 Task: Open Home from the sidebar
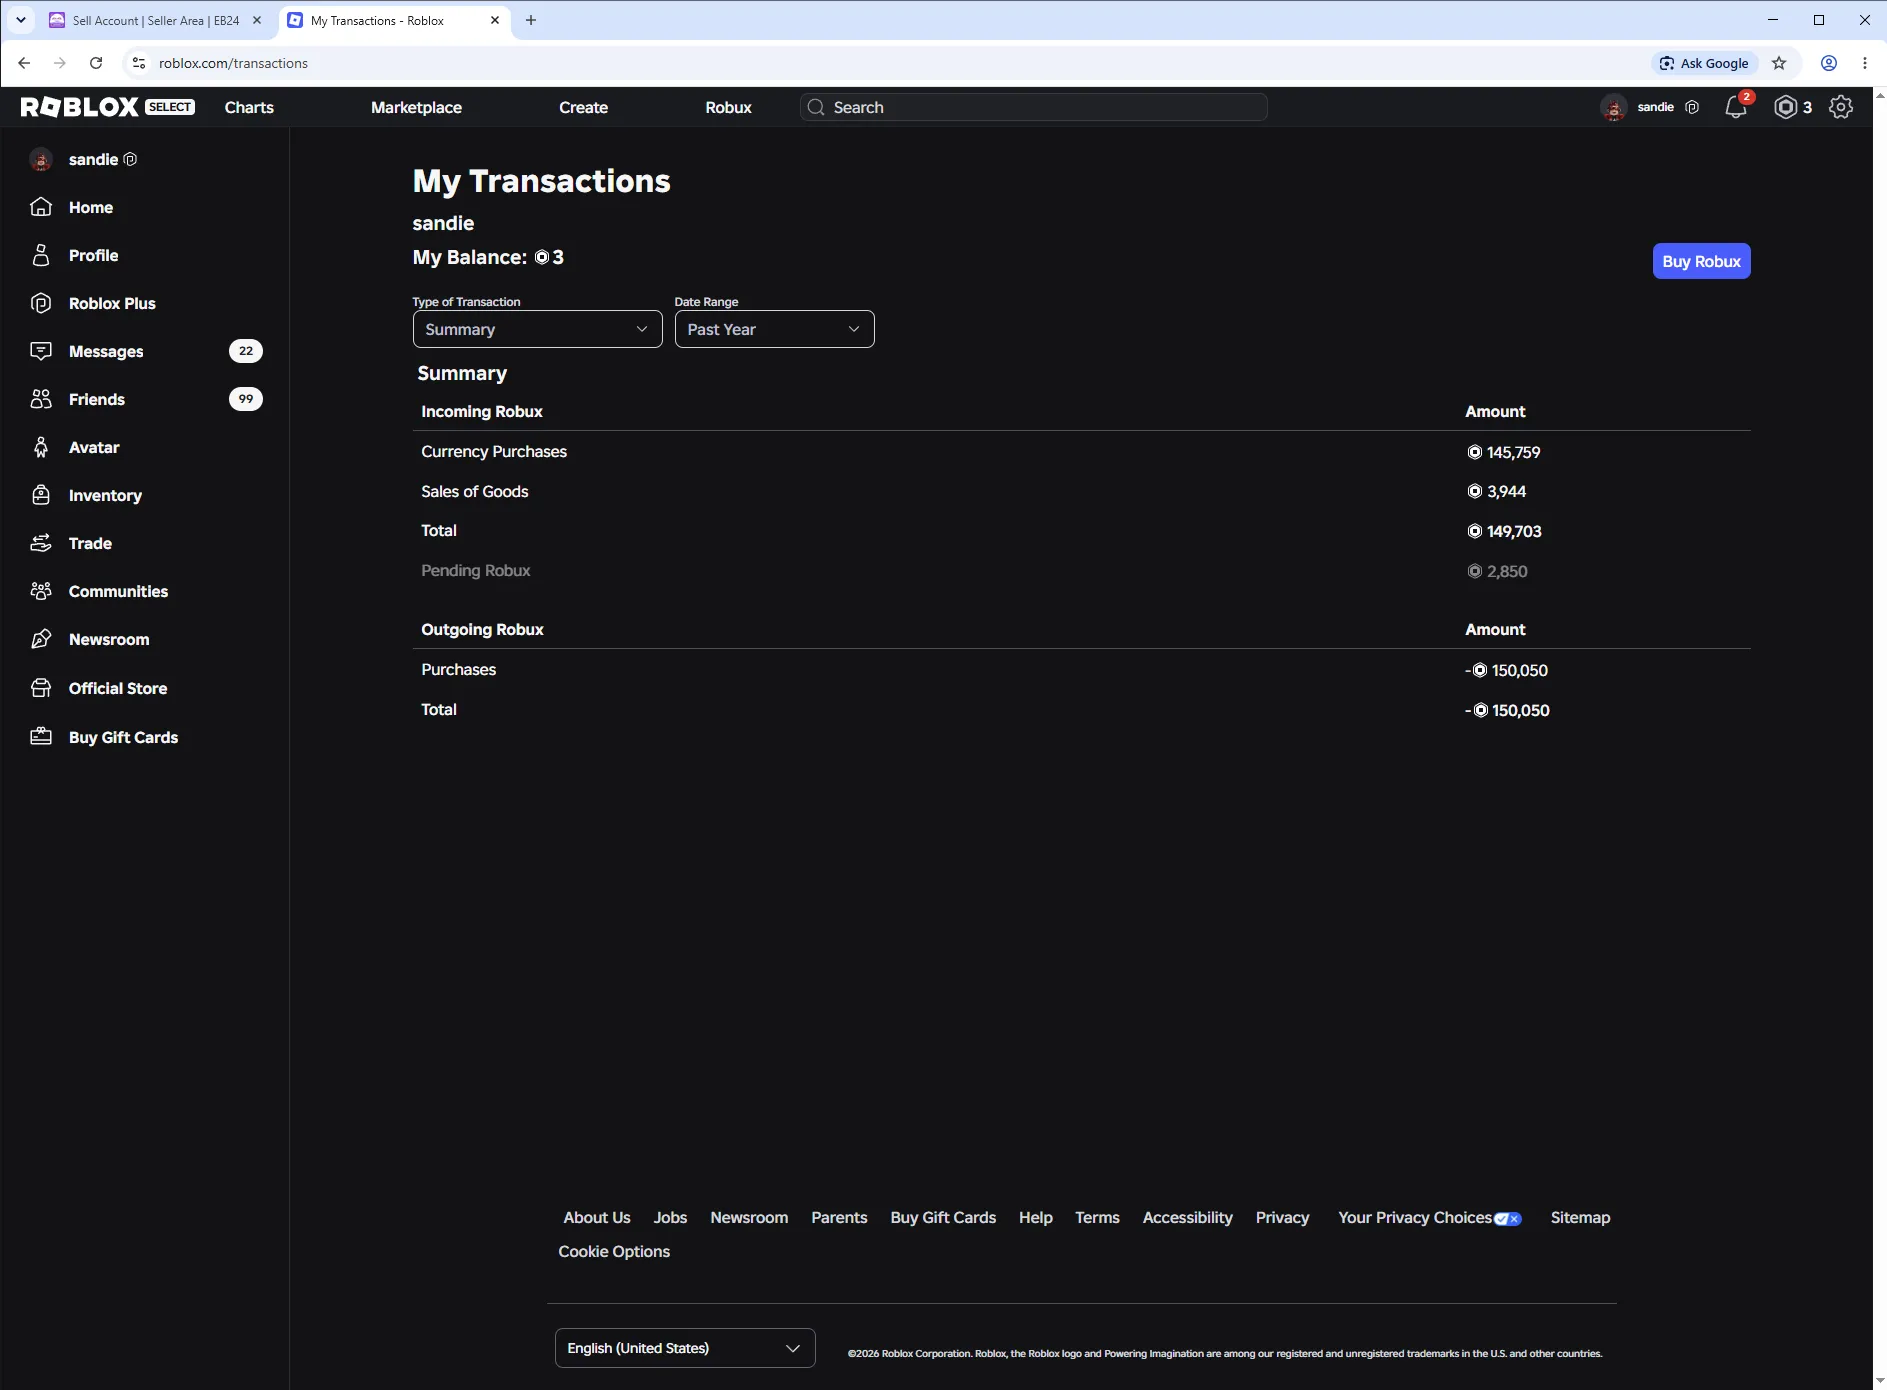pyautogui.click(x=90, y=207)
